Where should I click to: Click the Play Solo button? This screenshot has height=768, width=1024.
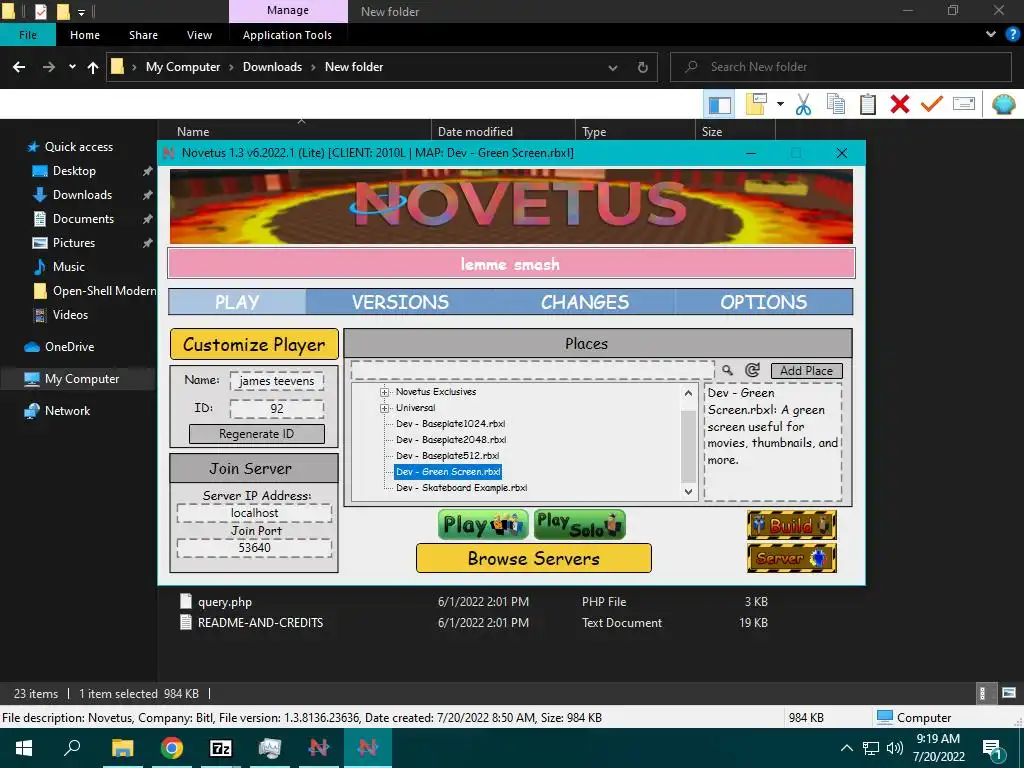[579, 525]
